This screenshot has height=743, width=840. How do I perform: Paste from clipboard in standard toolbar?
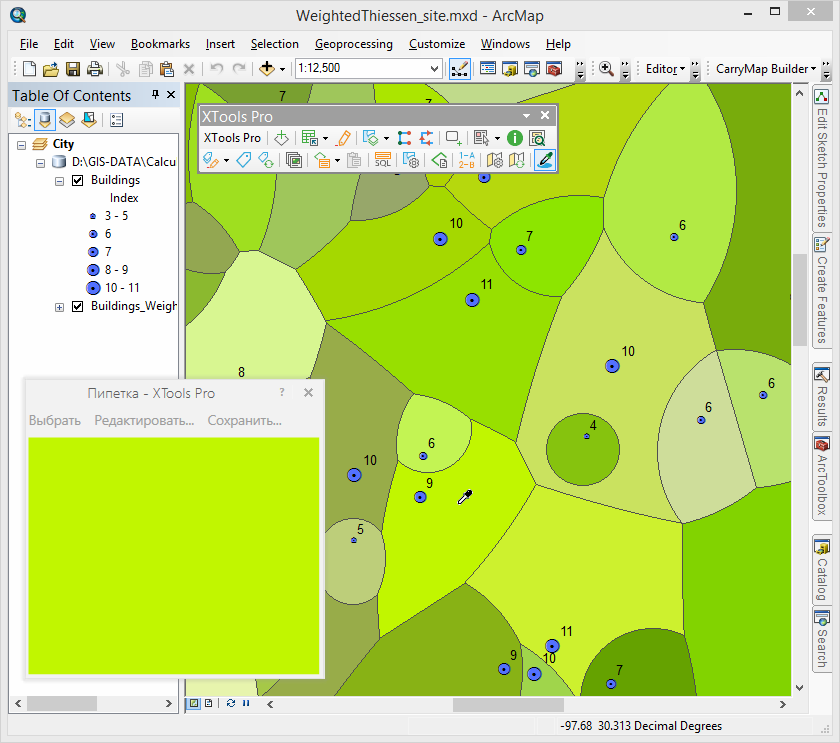pos(167,69)
